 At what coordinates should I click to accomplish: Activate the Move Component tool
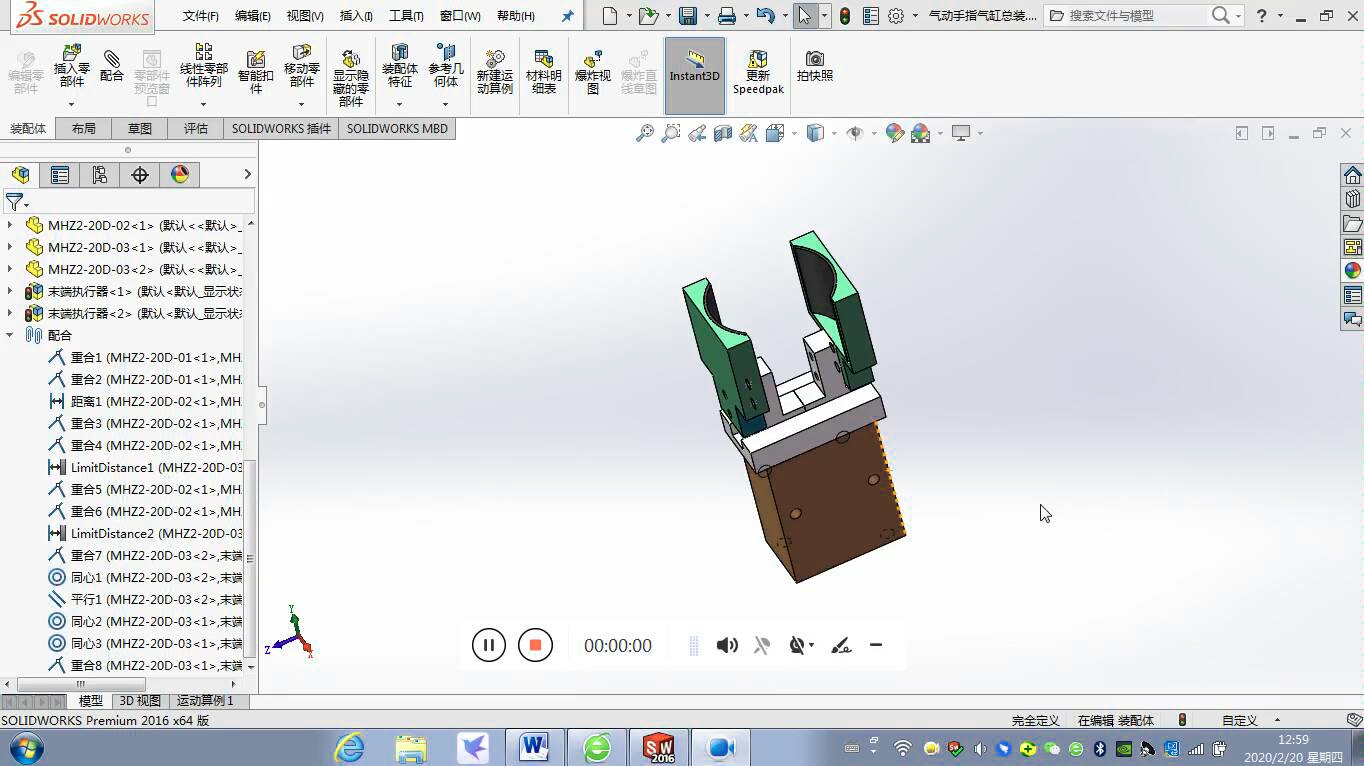tap(302, 70)
